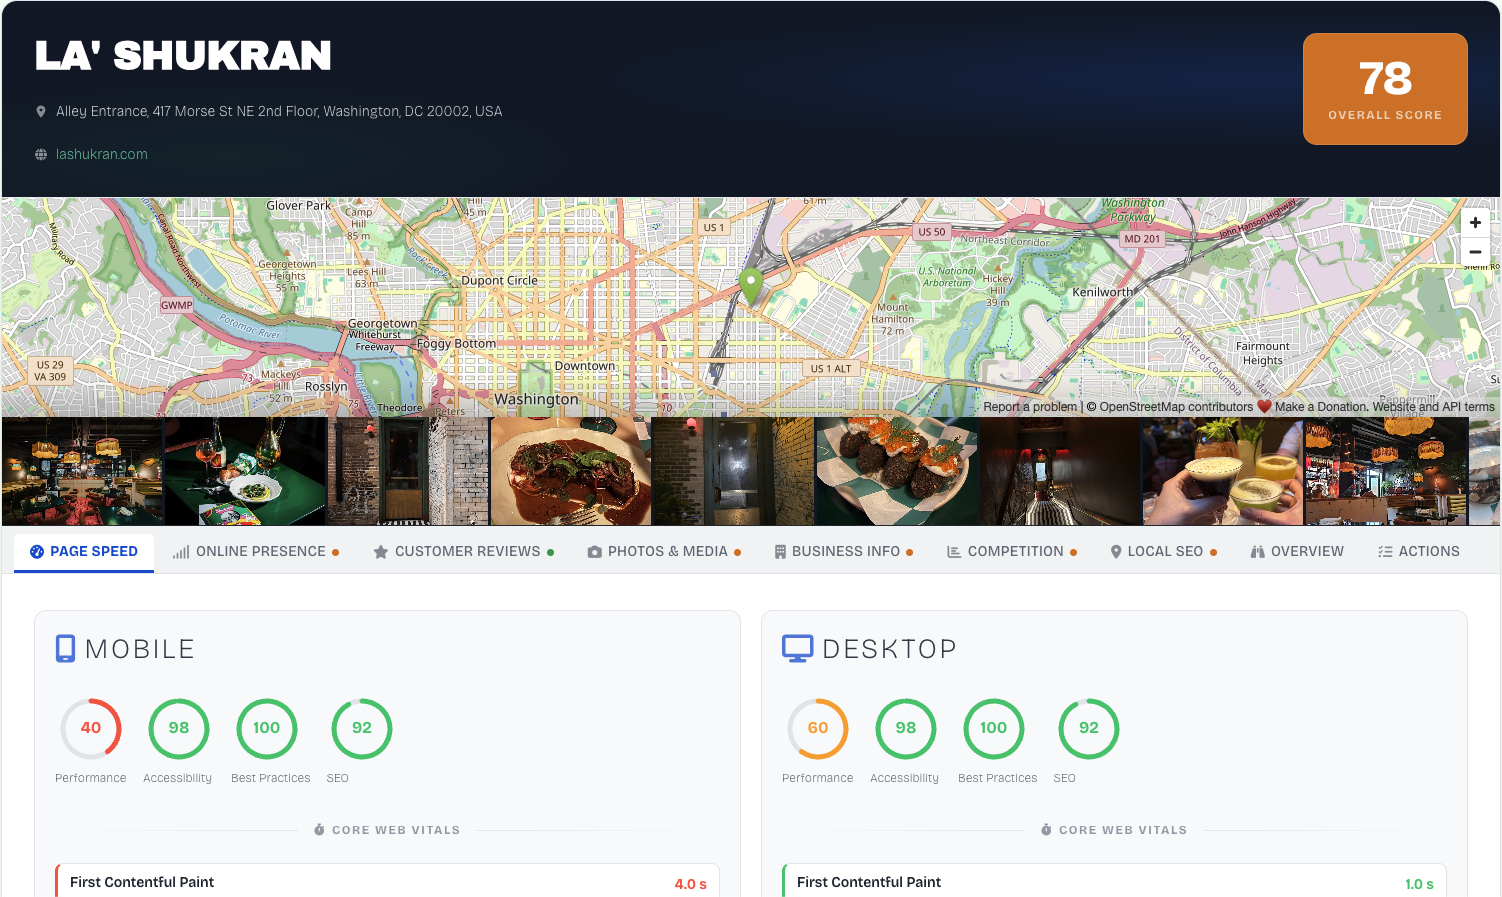Select the Mobile Accessibility gauge showing 98
The height and width of the screenshot is (897, 1502).
point(179,729)
